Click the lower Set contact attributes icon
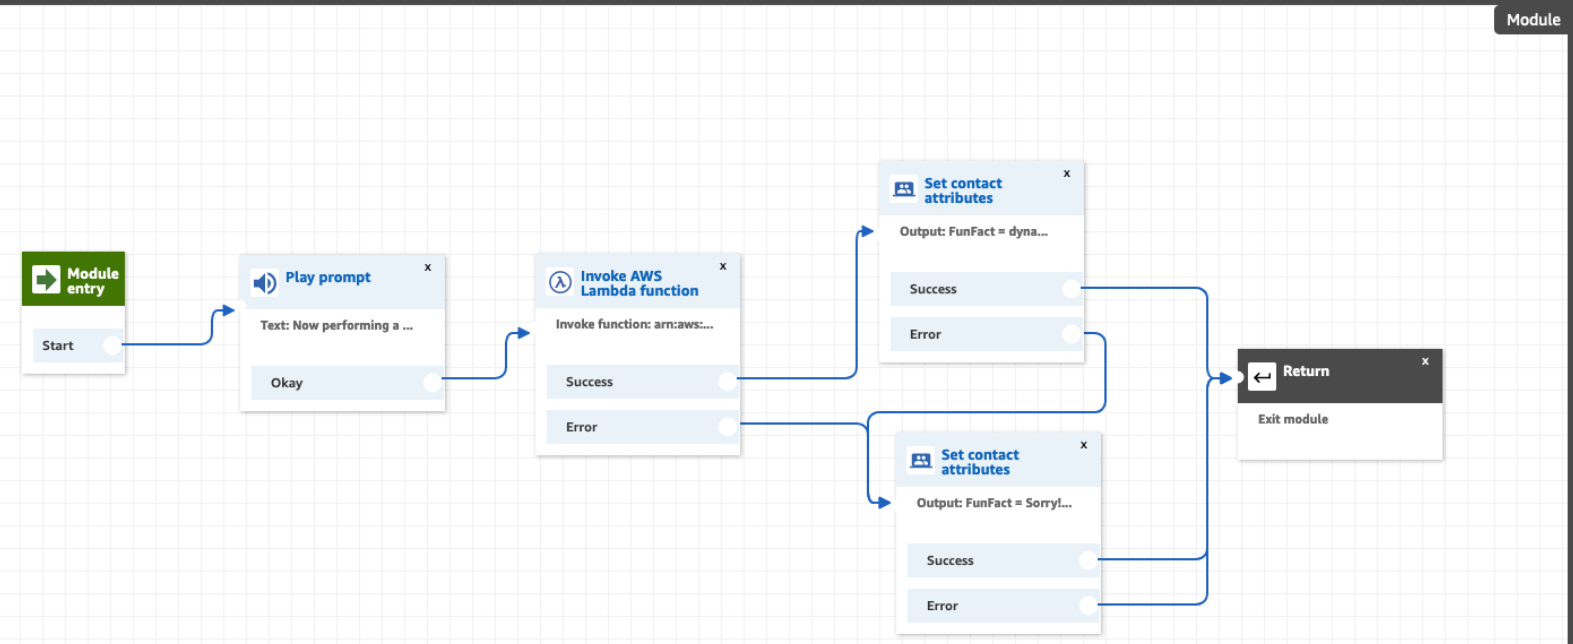The width and height of the screenshot is (1573, 644). [921, 461]
